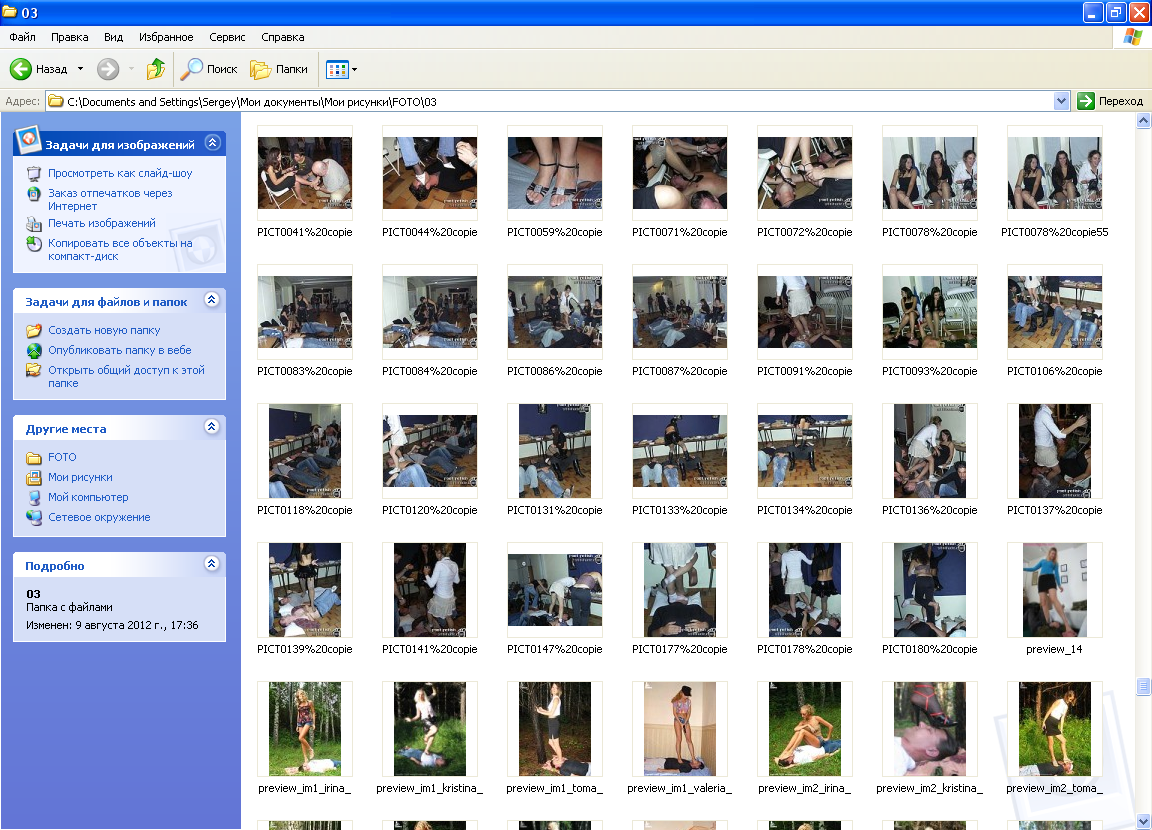The height and width of the screenshot is (830, 1152).
Task: Click the FOTO folder icon in Other places
Action: (x=34, y=458)
